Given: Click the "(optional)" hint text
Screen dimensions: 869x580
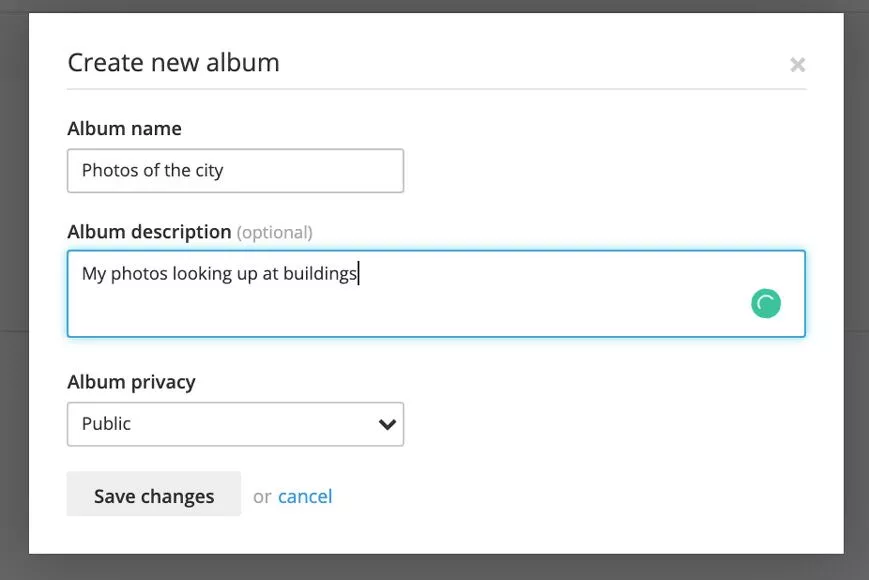Looking at the screenshot, I should tap(274, 233).
